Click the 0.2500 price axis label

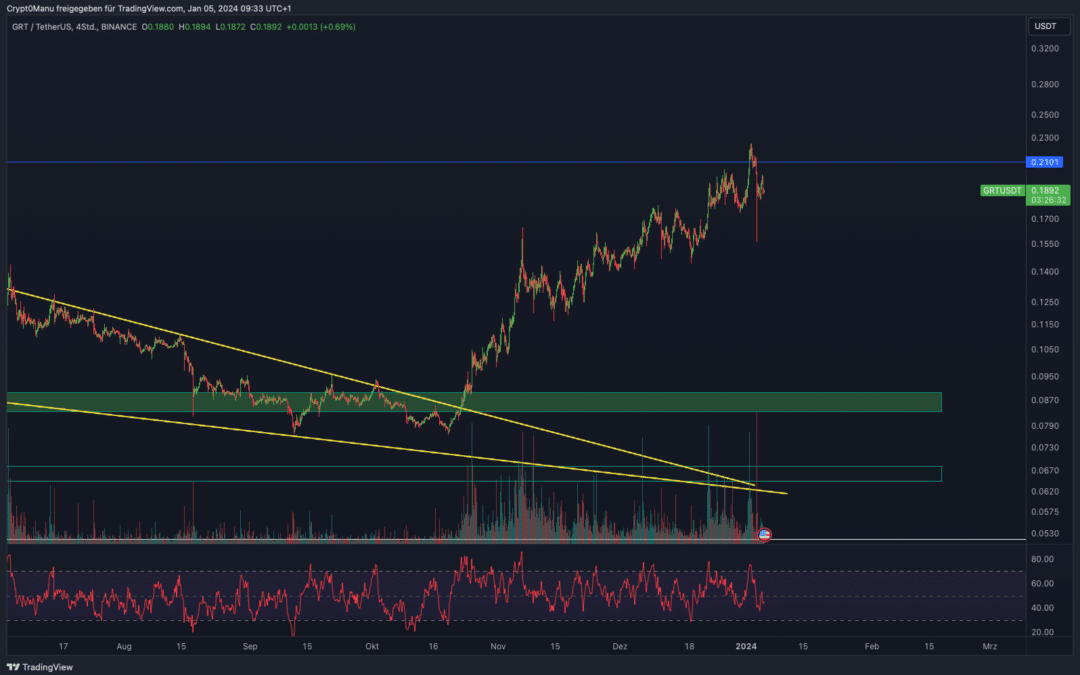pos(1045,114)
